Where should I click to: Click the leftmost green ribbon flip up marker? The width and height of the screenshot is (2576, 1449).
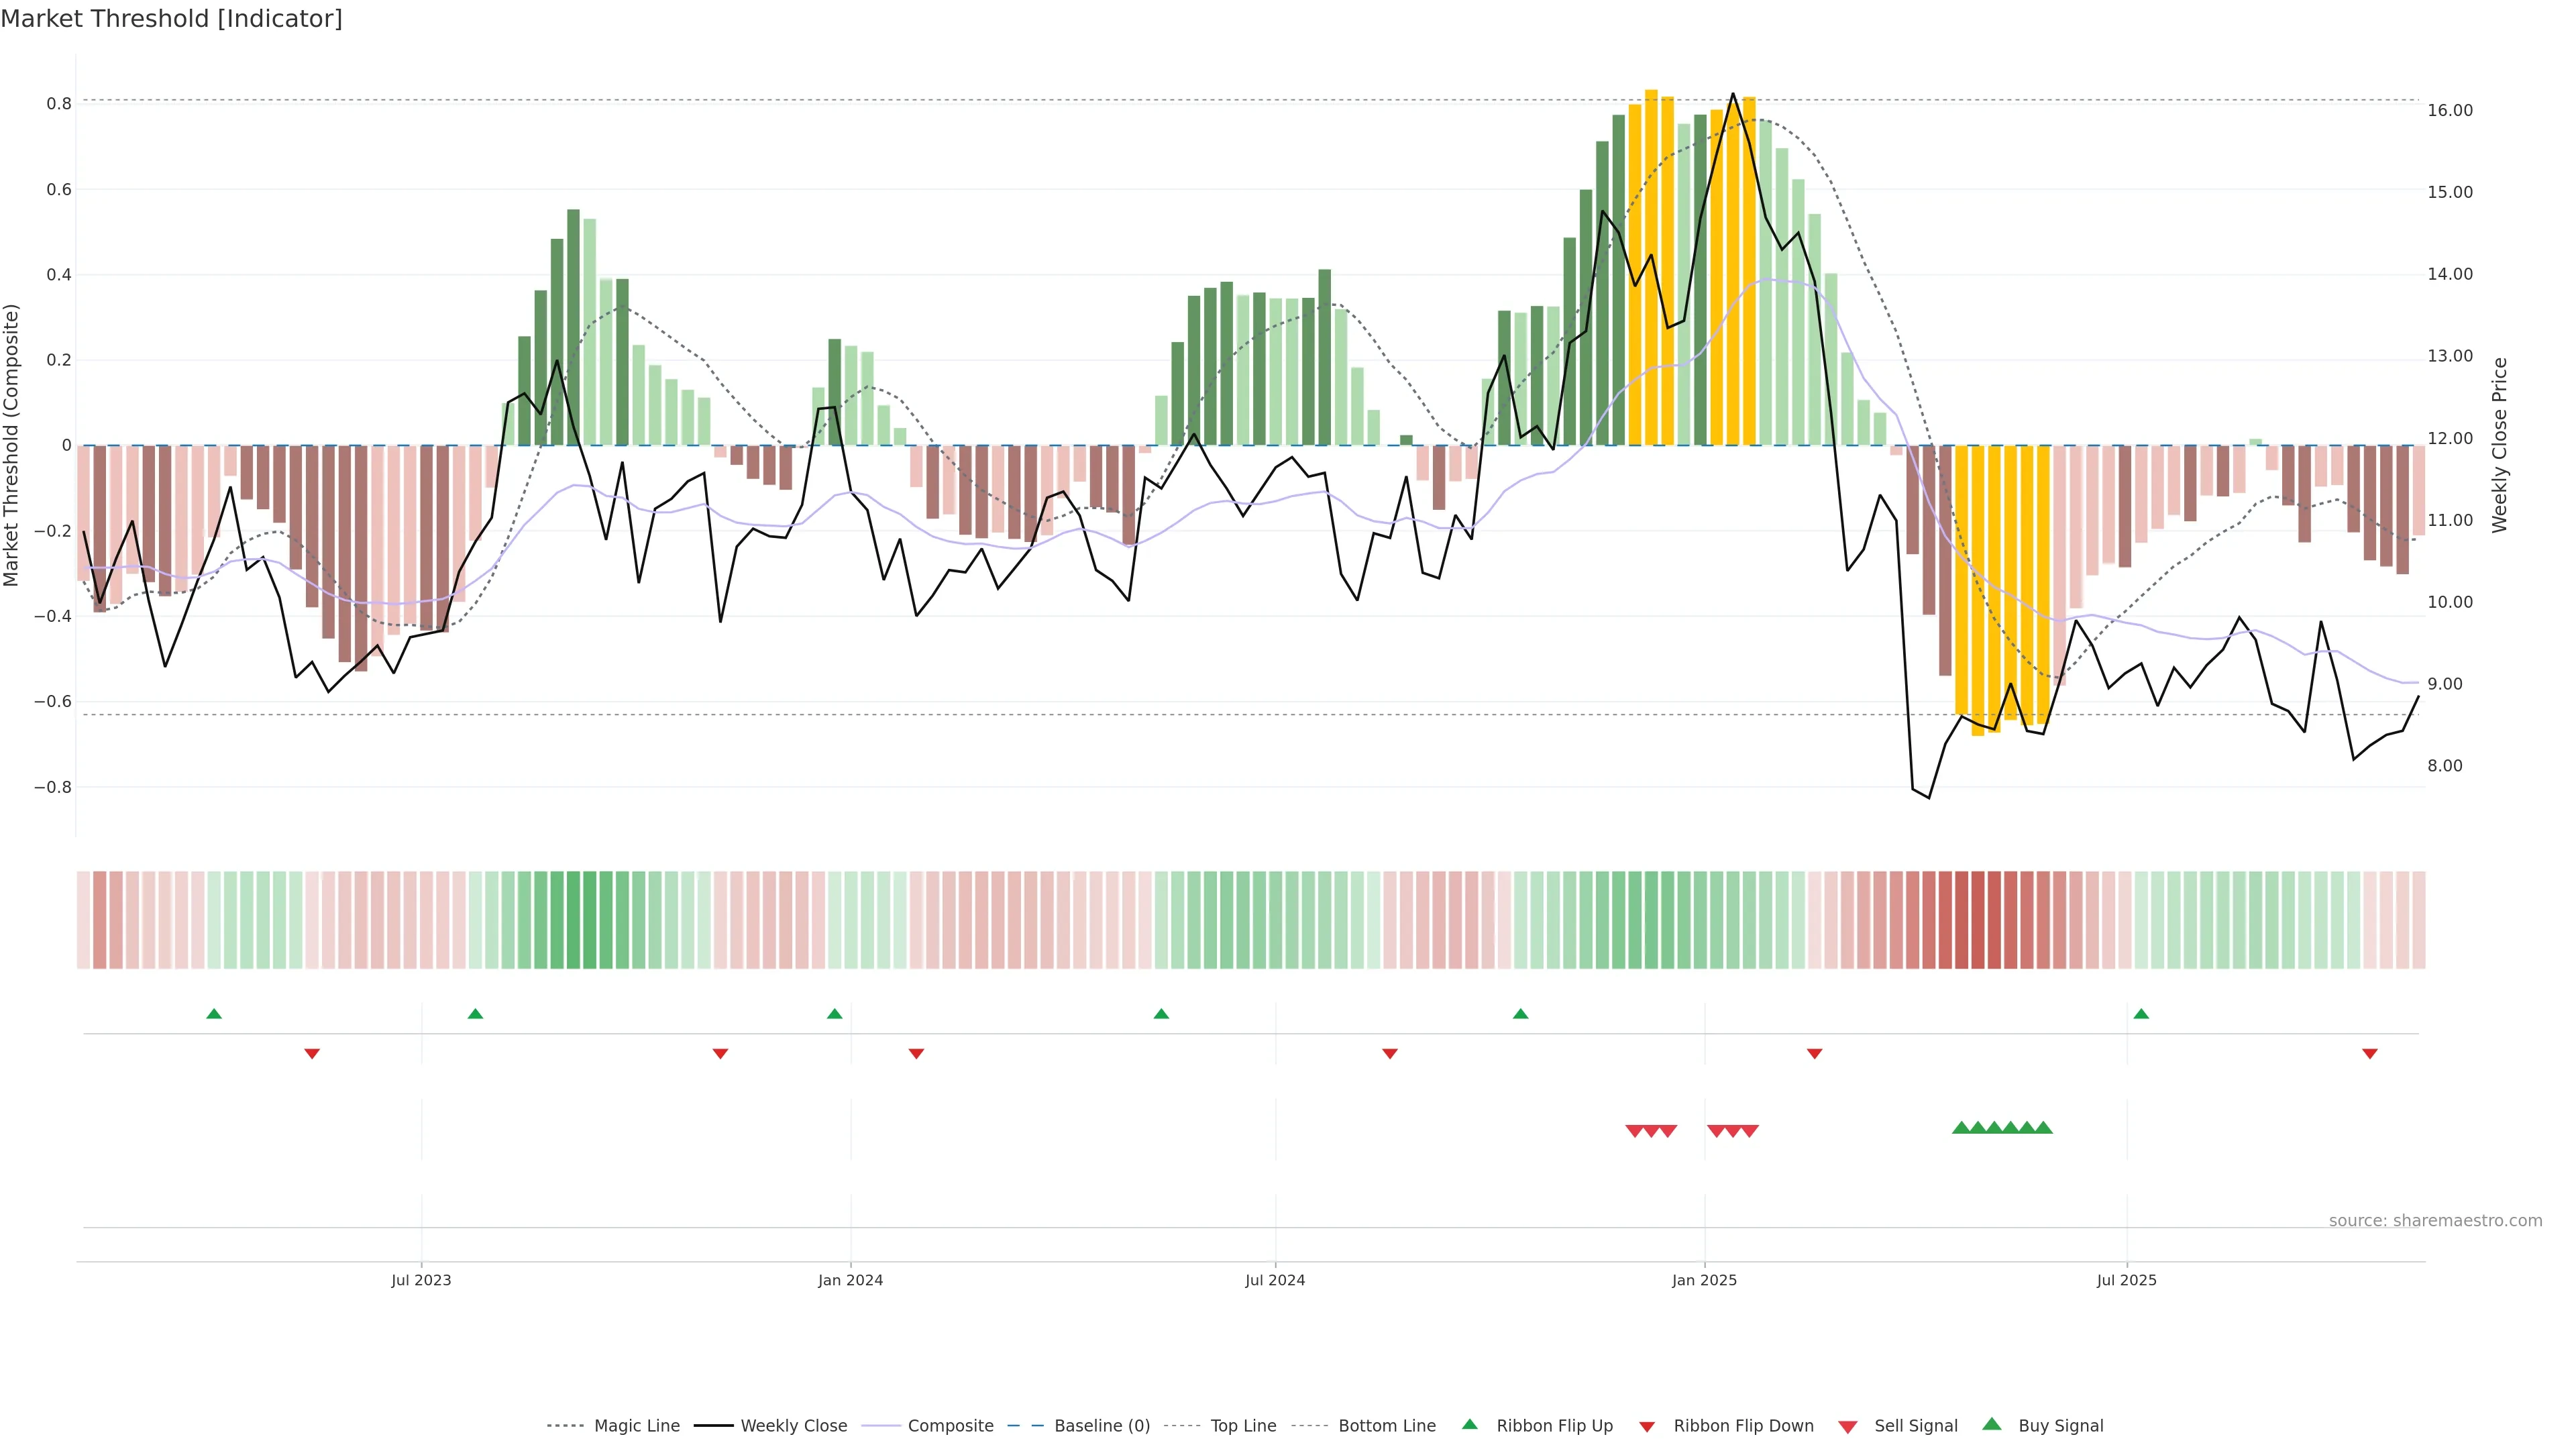coord(214,1014)
